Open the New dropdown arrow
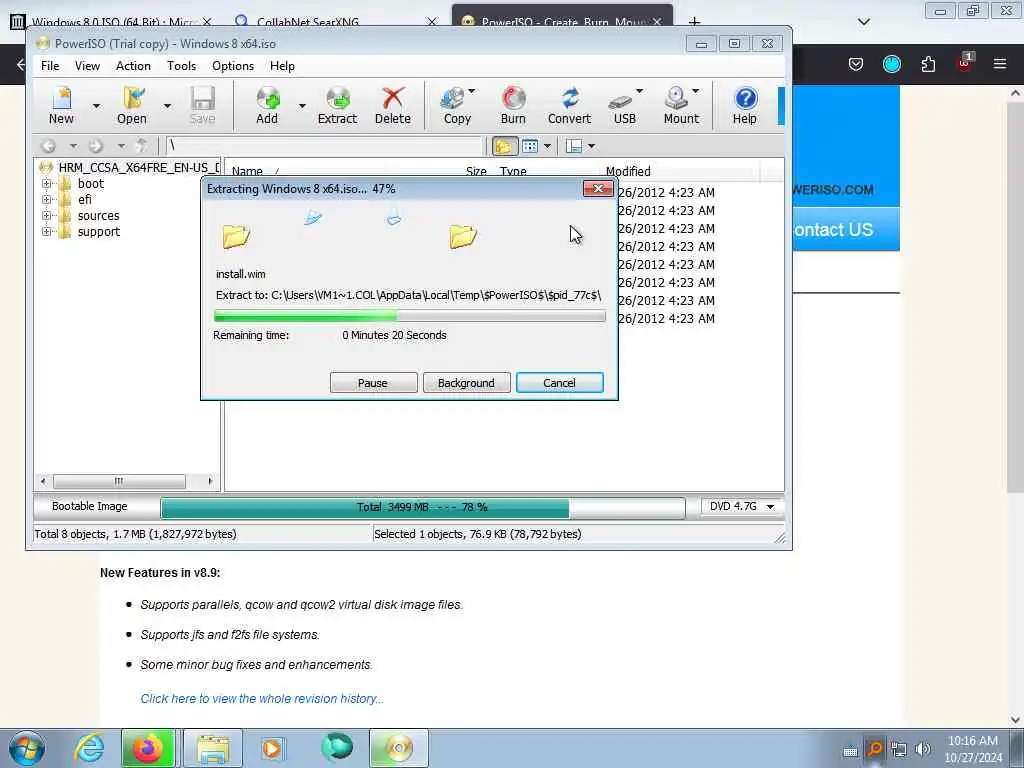 (x=96, y=105)
